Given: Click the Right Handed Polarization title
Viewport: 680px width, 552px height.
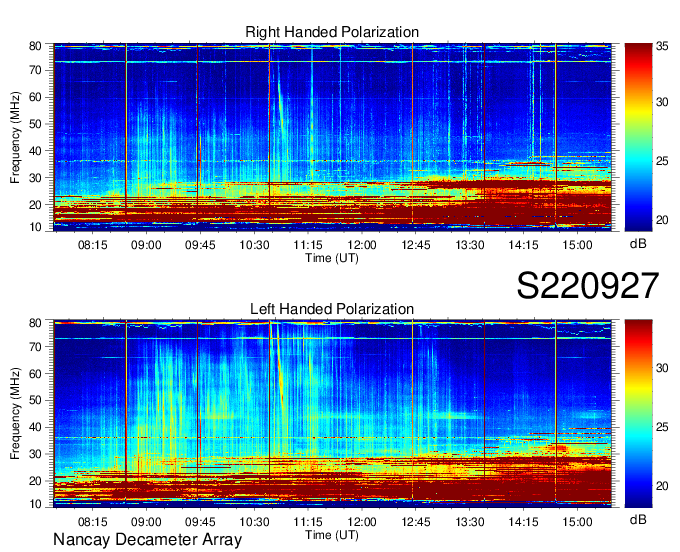Looking at the screenshot, I should coord(332,32).
